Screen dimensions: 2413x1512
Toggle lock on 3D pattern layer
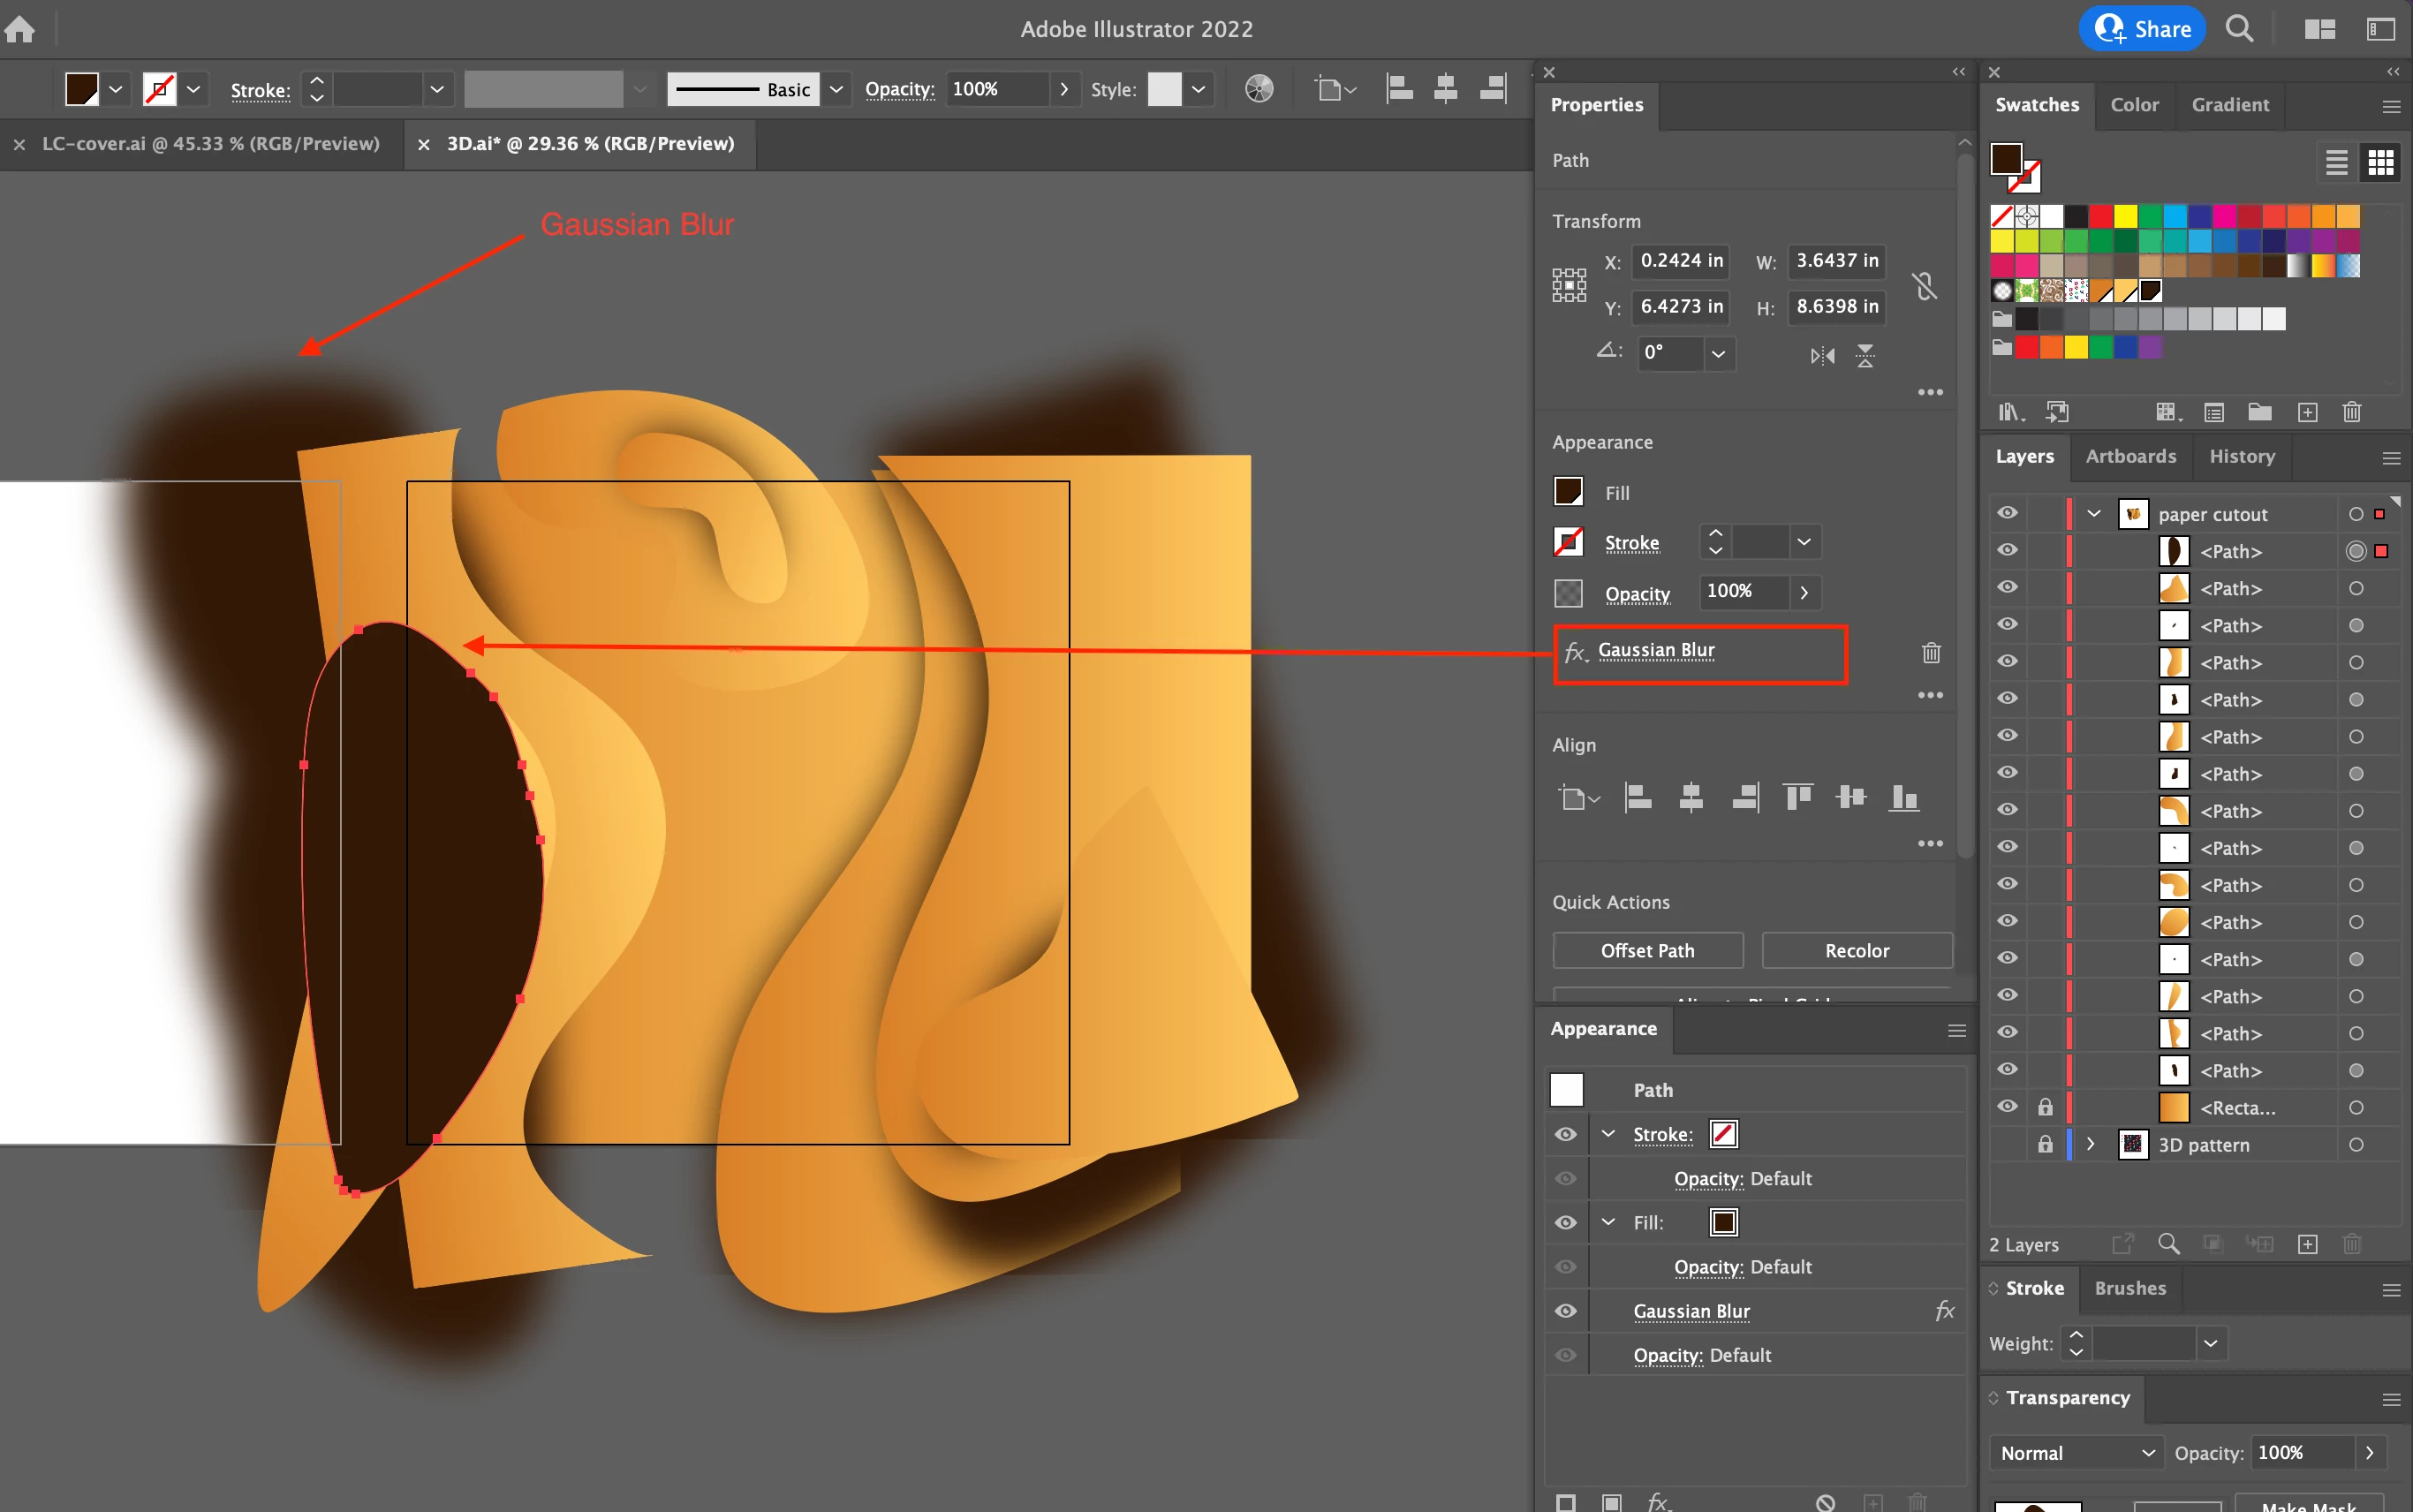click(2045, 1144)
